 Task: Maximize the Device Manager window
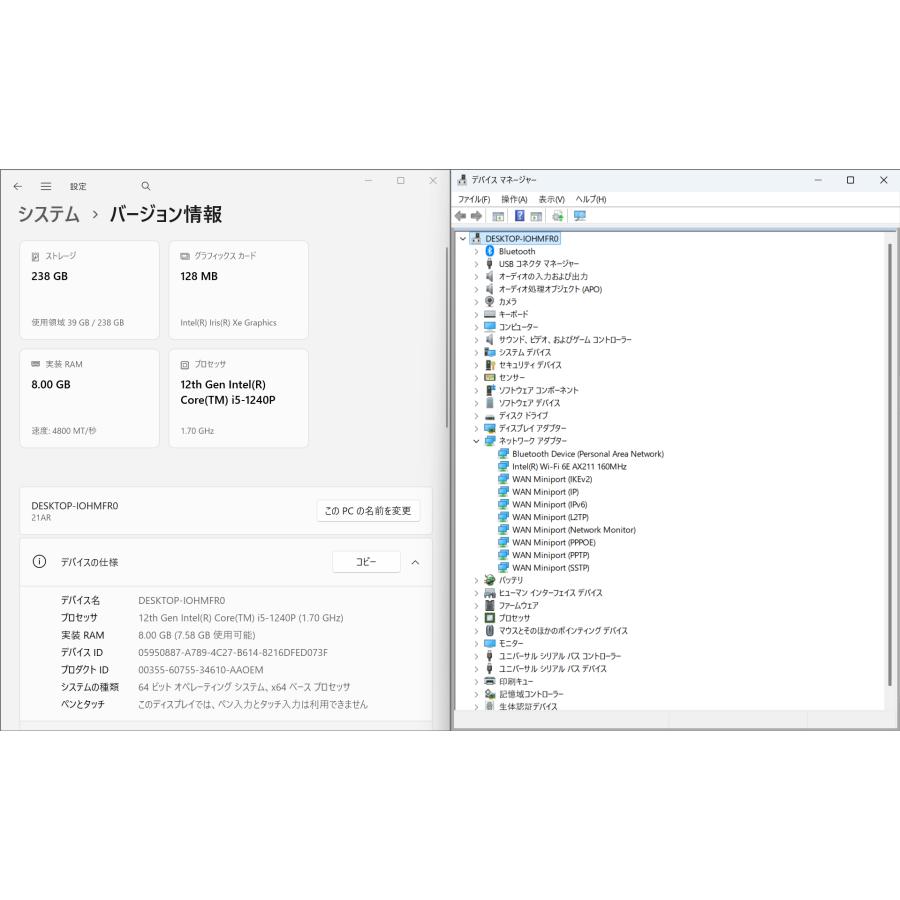(x=850, y=180)
